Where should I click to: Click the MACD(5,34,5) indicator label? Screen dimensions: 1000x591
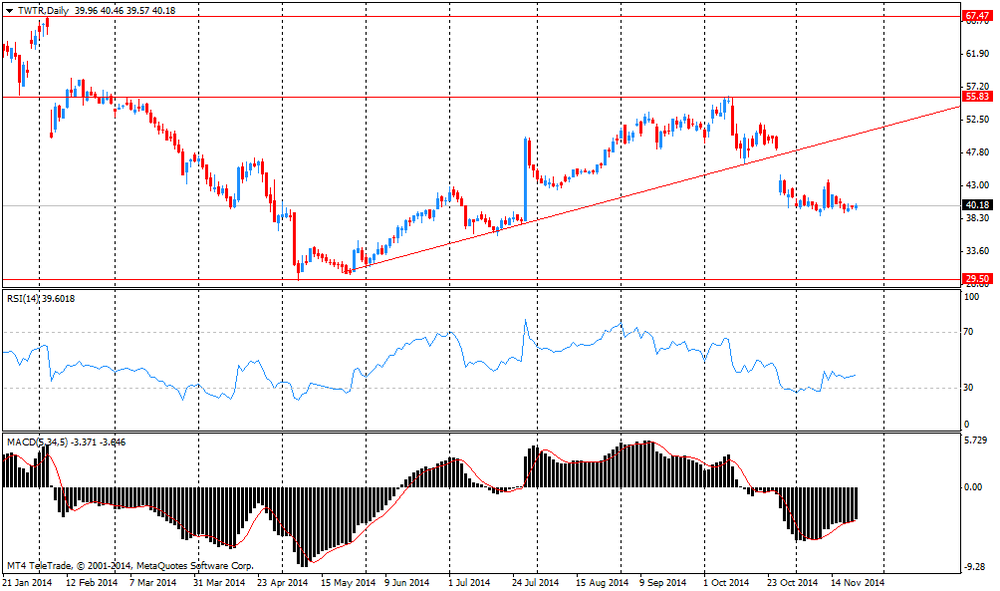coord(35,441)
